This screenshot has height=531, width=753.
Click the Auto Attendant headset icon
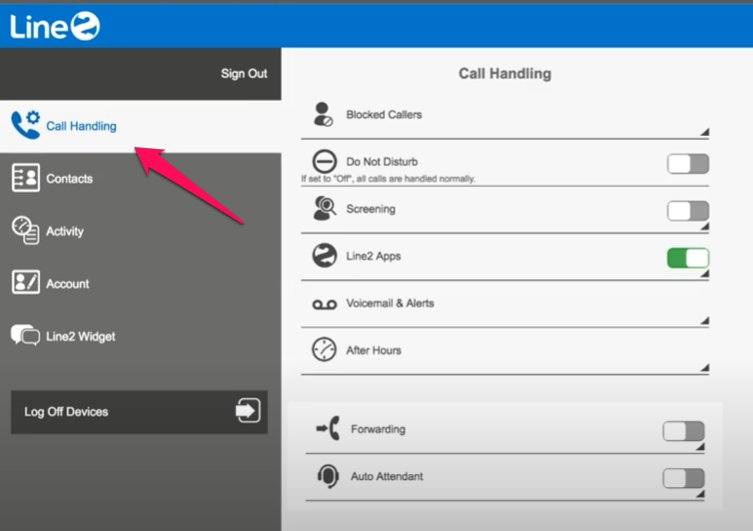point(328,476)
